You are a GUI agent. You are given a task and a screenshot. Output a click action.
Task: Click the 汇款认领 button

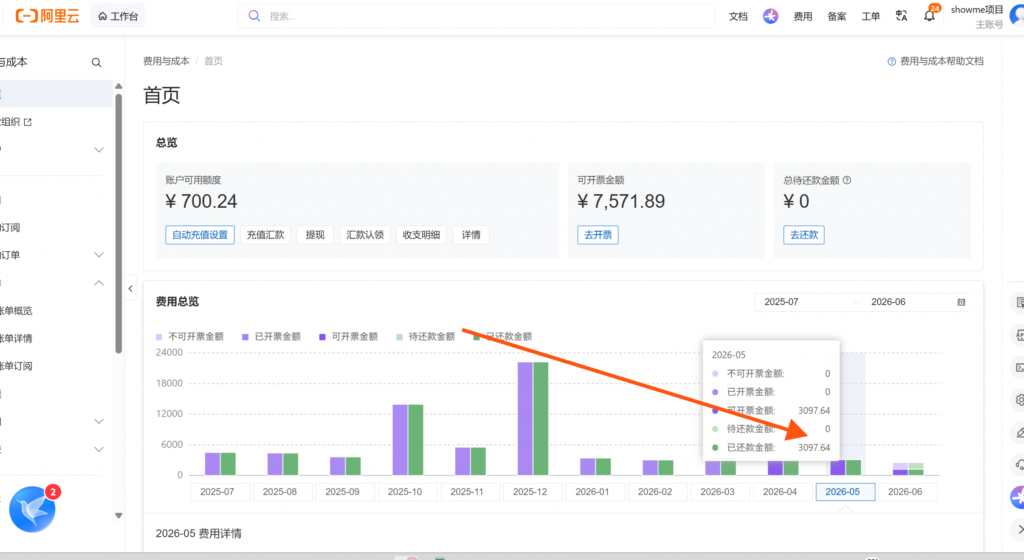point(365,235)
